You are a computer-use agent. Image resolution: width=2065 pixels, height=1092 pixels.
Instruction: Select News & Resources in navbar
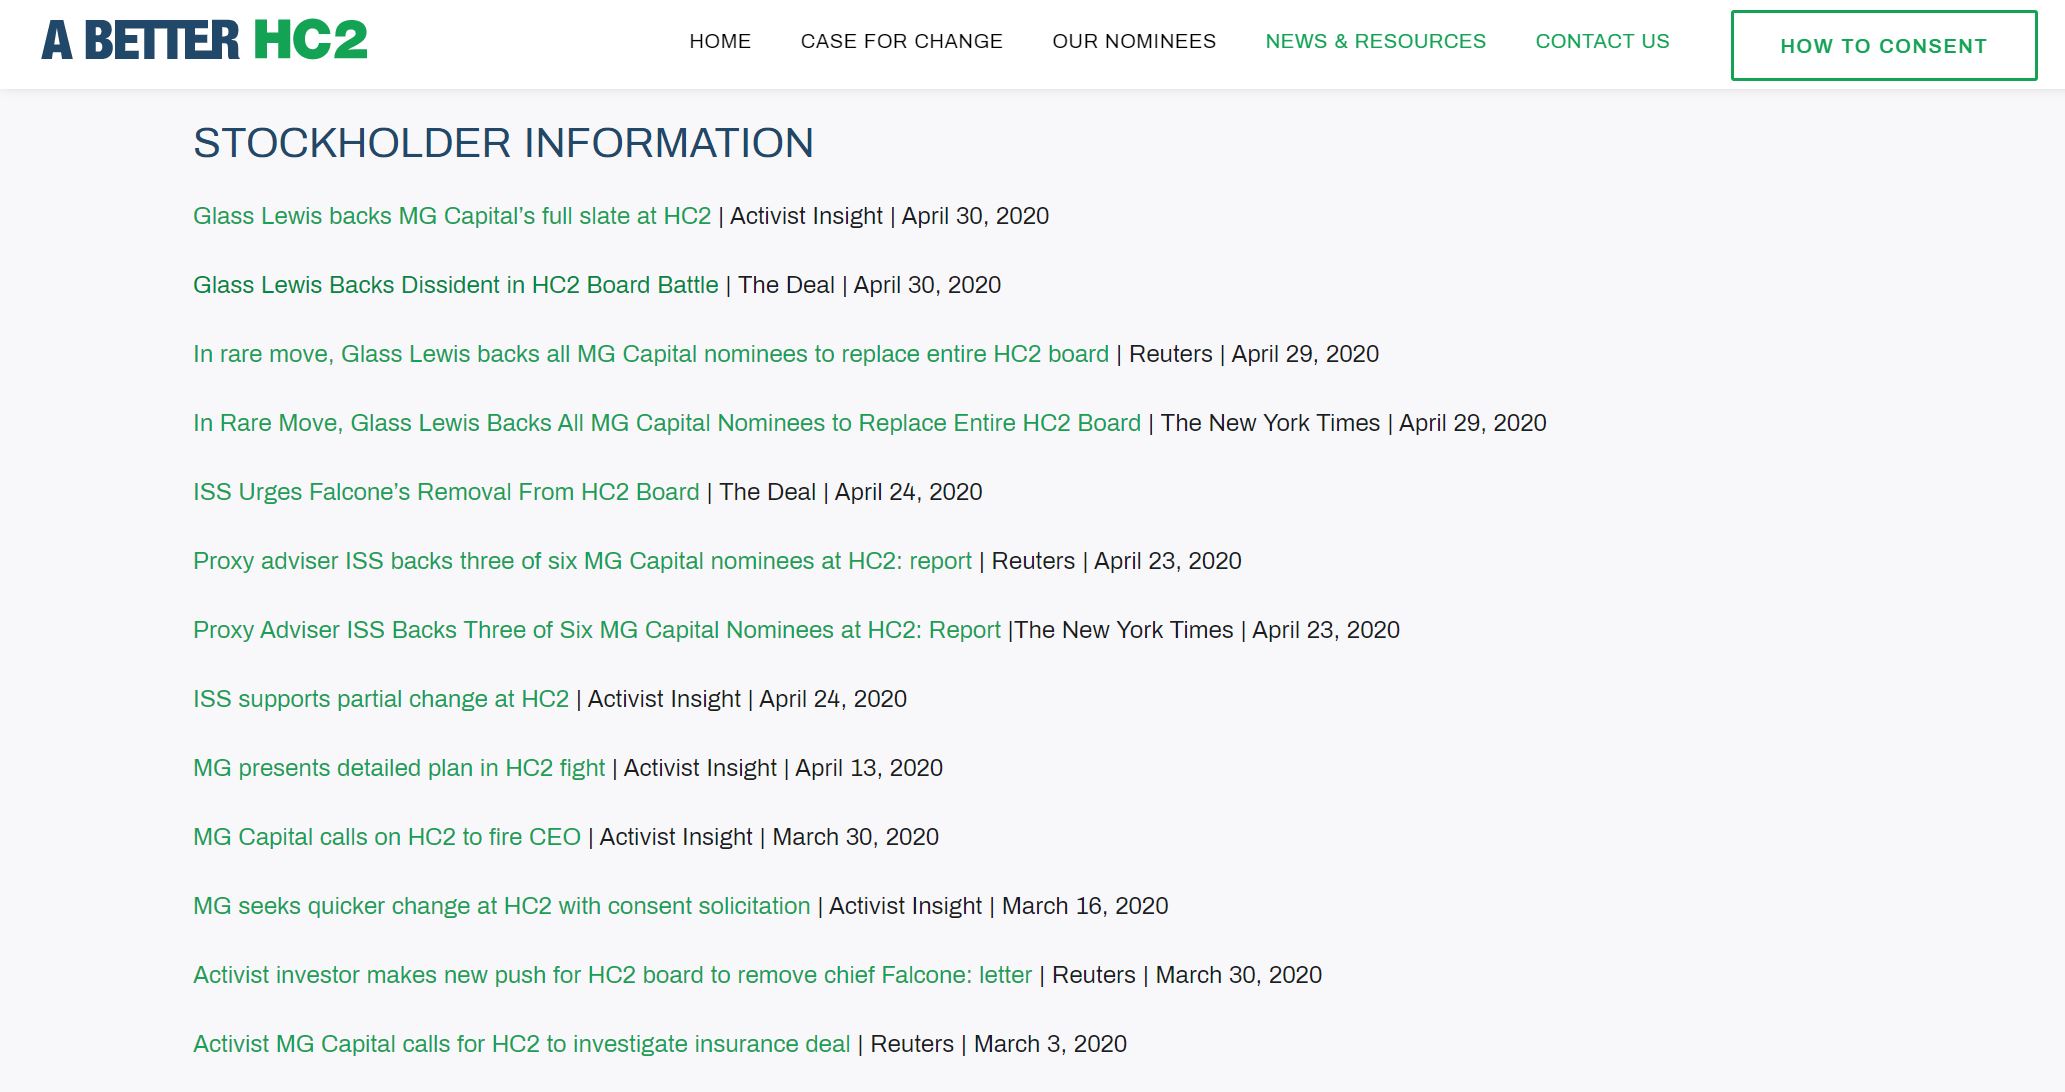[x=1375, y=41]
